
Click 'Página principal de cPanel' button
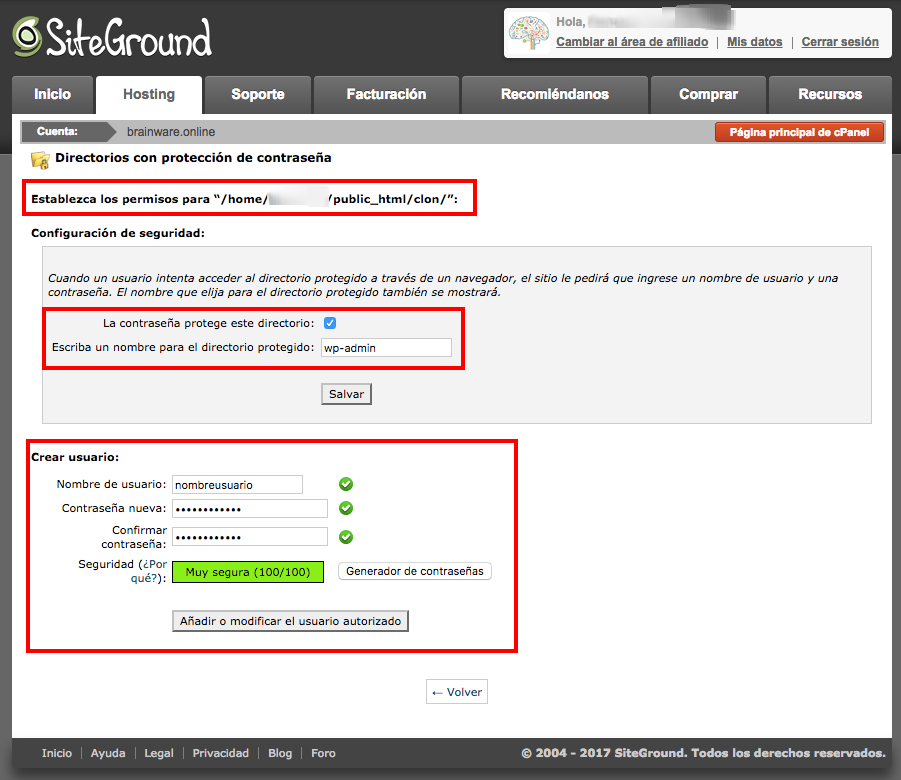click(799, 132)
